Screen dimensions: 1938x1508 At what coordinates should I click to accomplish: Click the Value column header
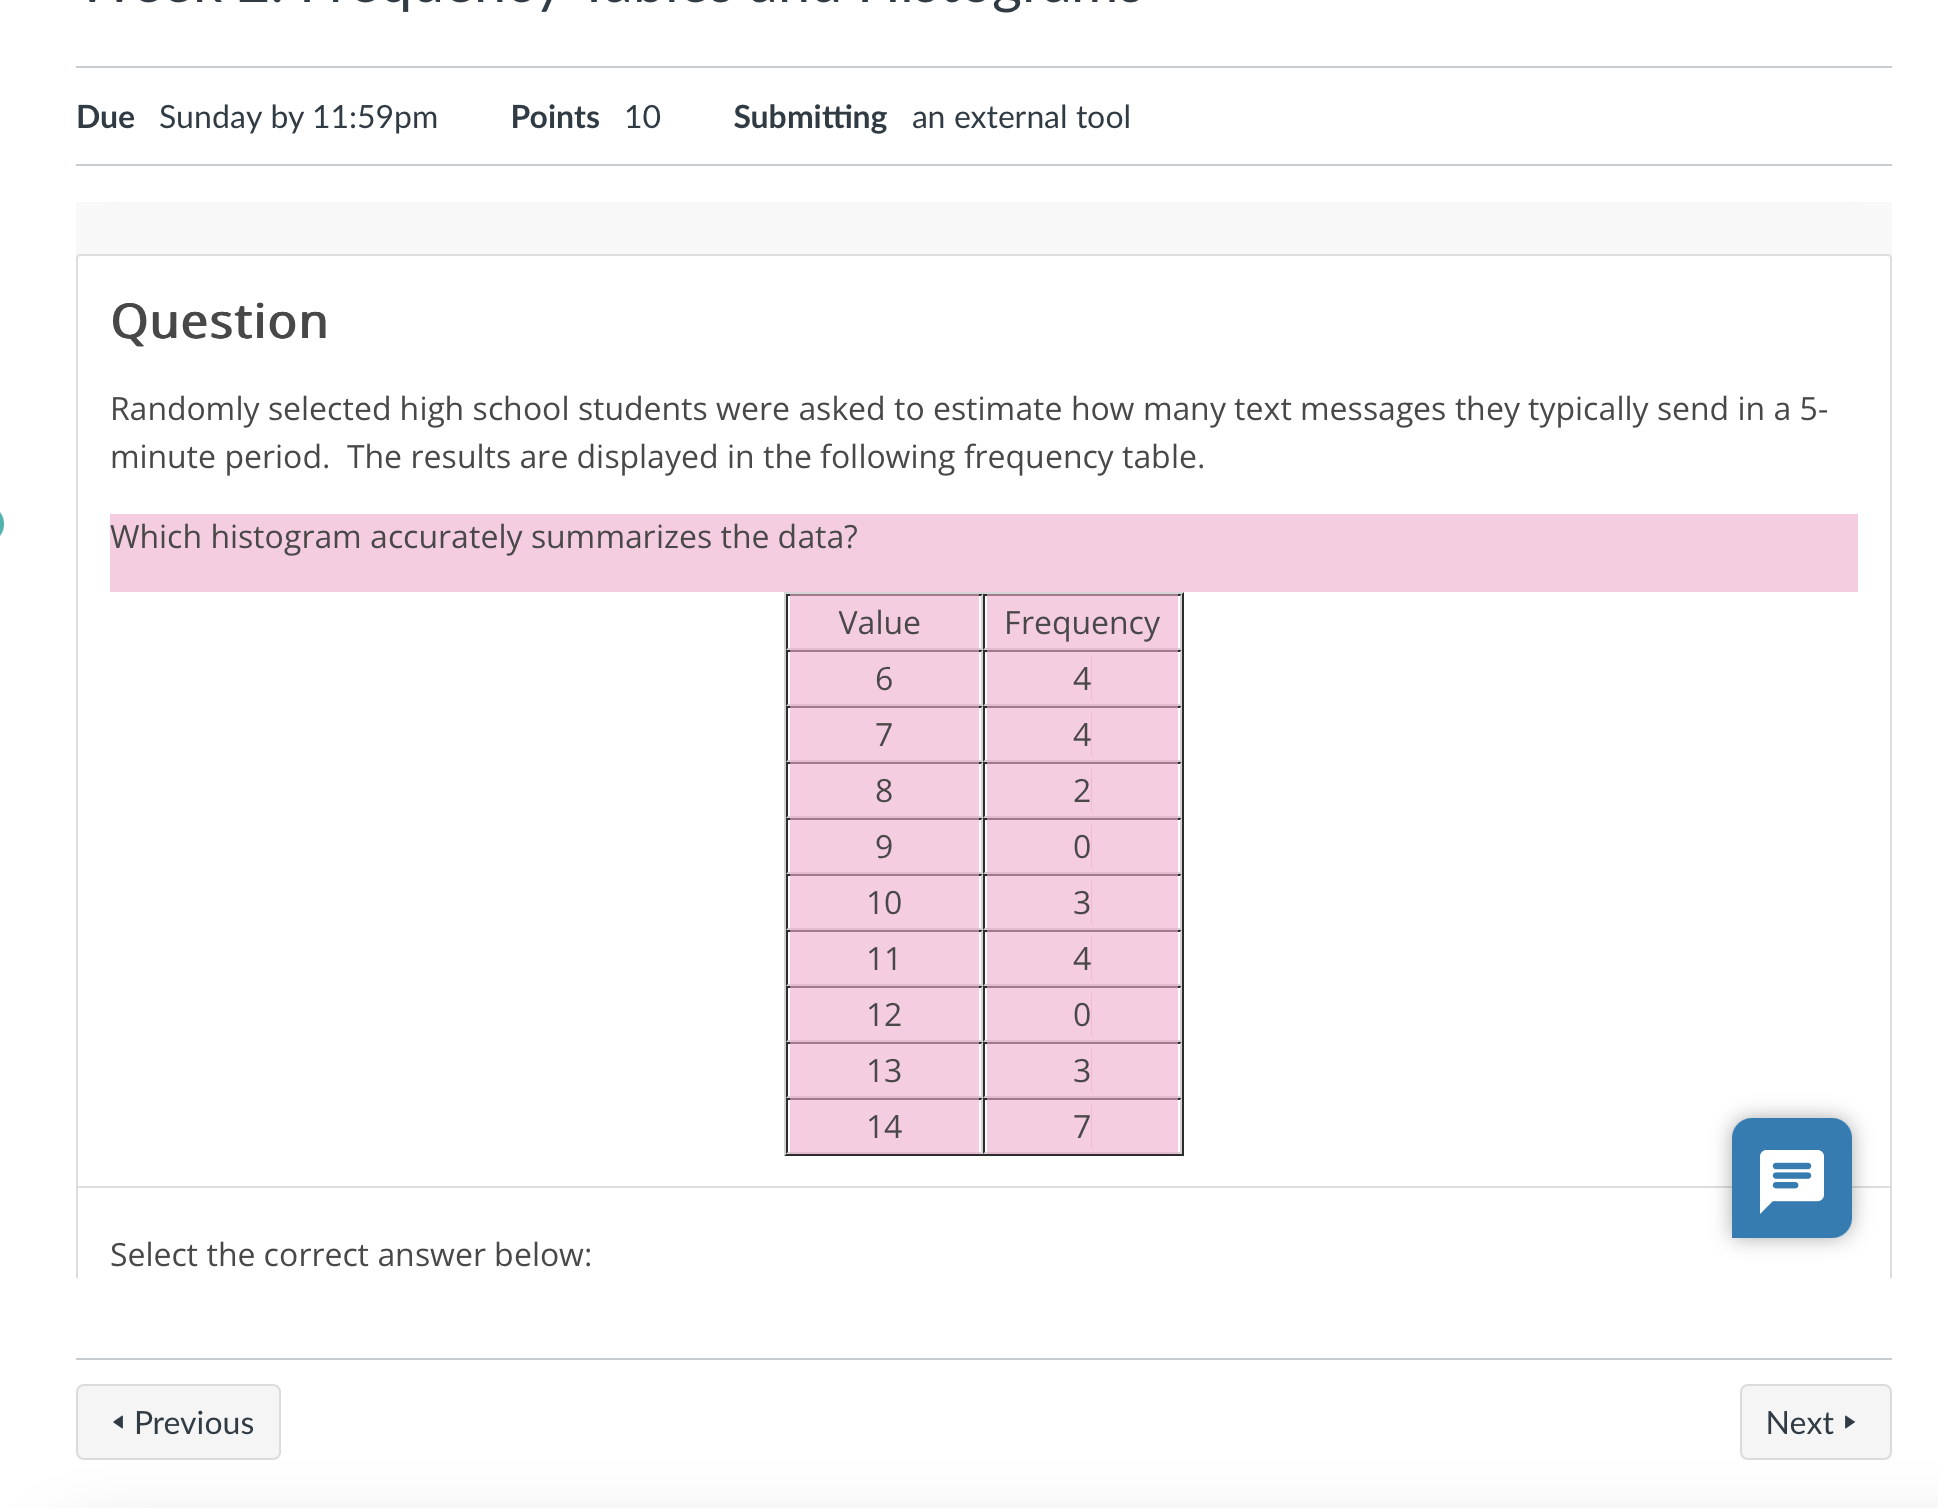click(884, 623)
